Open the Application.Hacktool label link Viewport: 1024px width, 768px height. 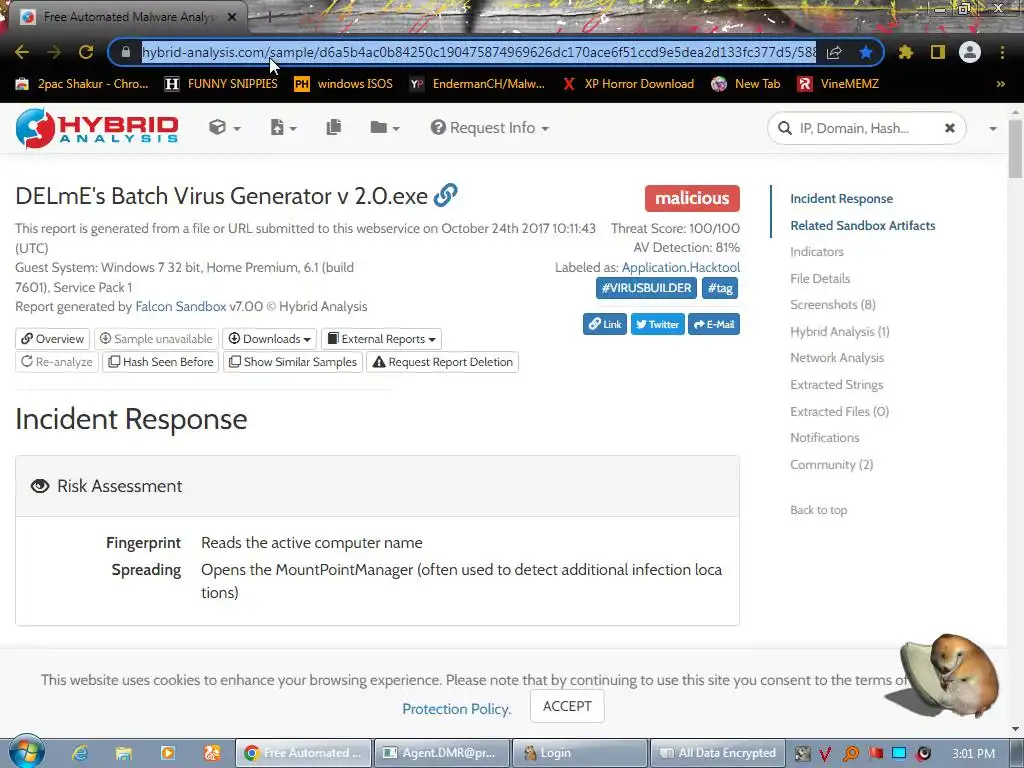tap(680, 268)
